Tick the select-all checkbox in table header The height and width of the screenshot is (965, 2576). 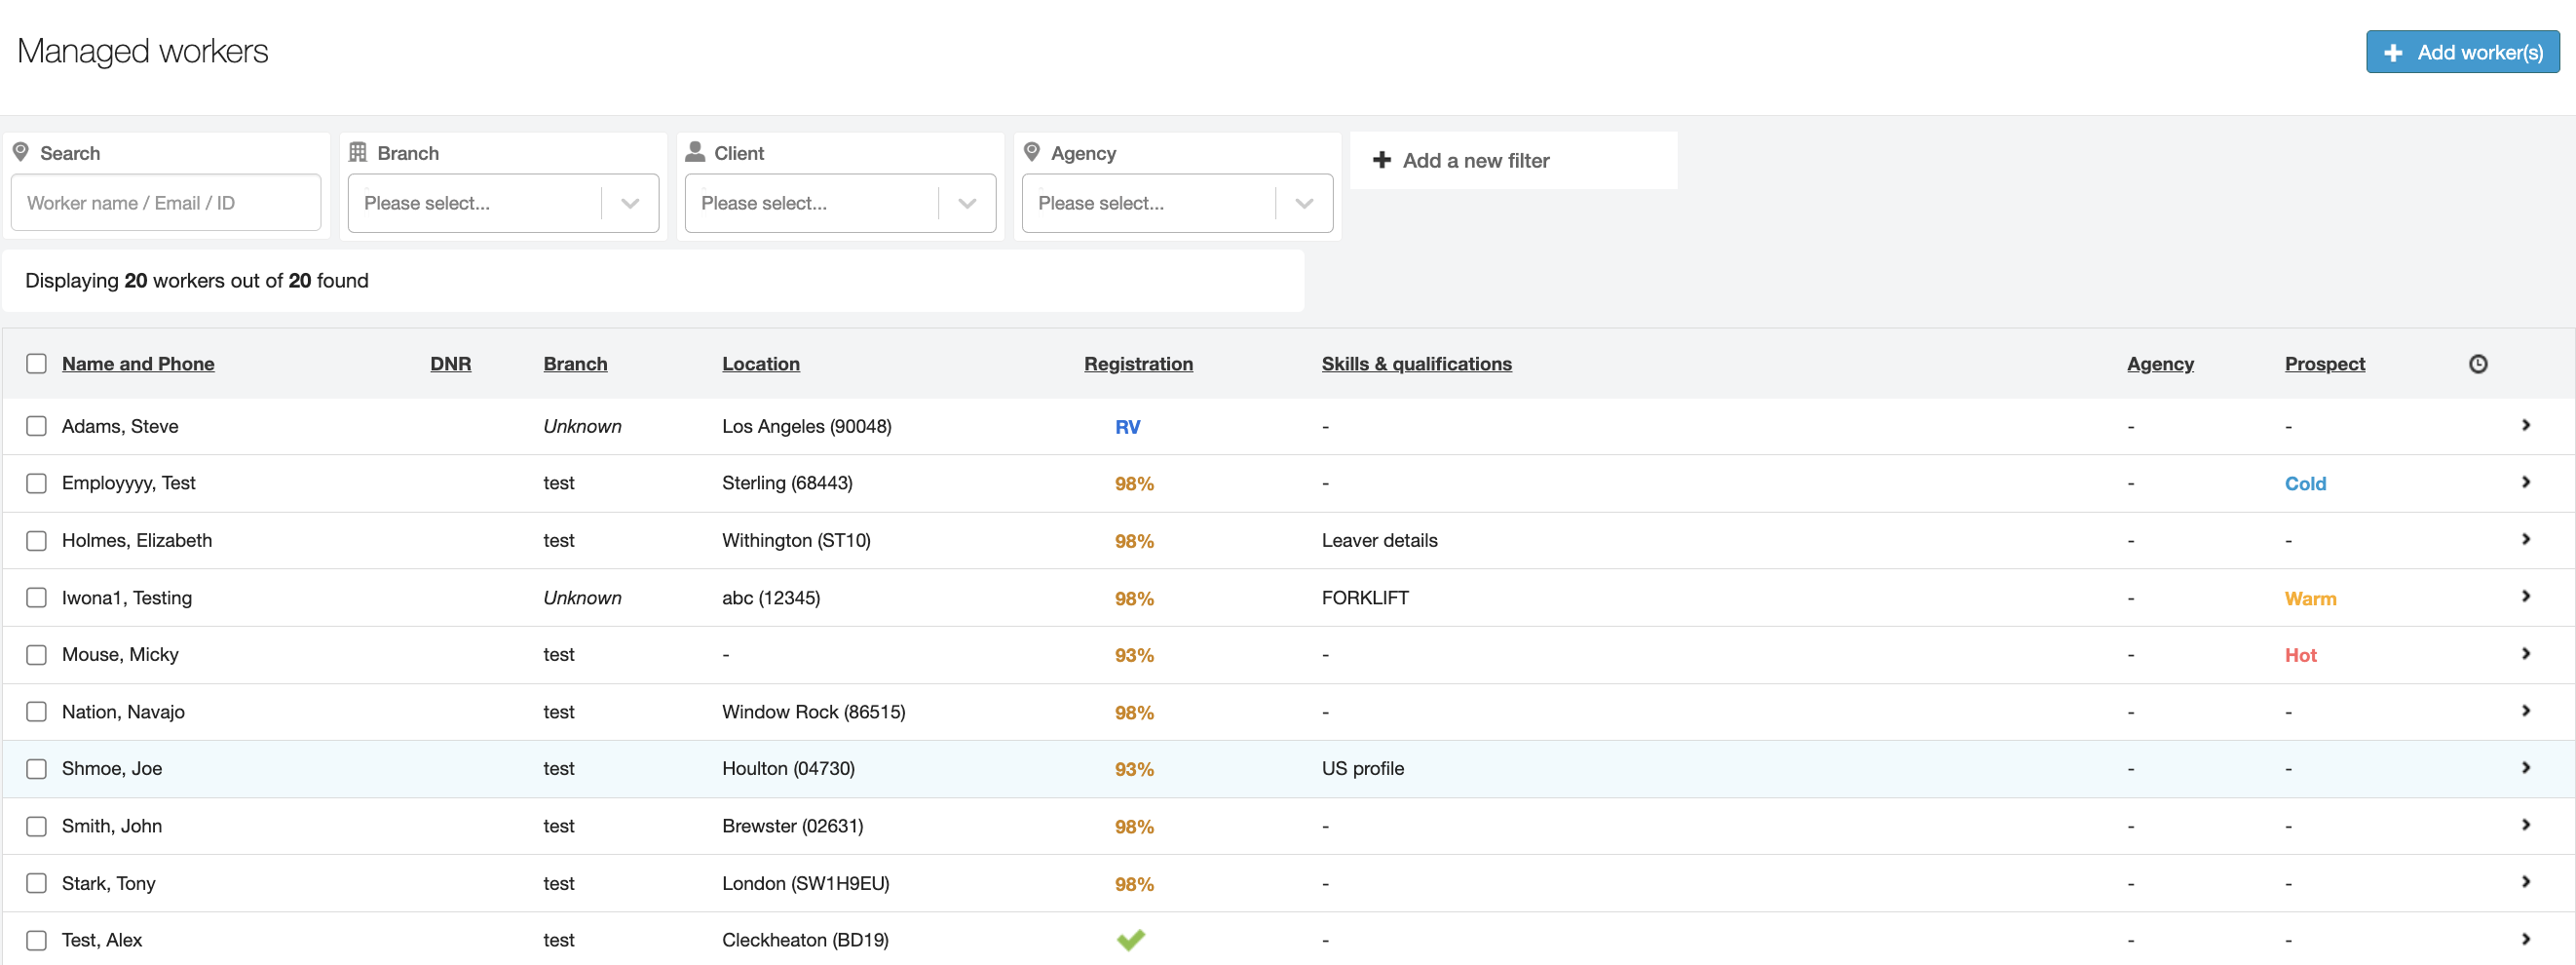pyautogui.click(x=37, y=363)
